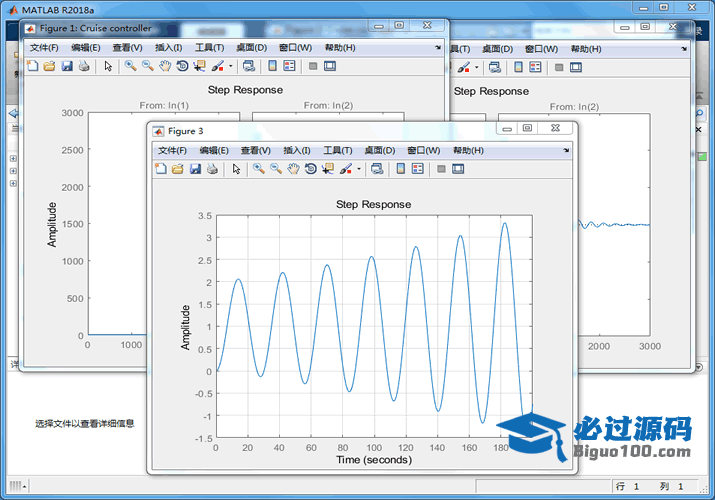Select Rotate 3D tool in Figure 3
The image size is (715, 500).
[x=311, y=169]
